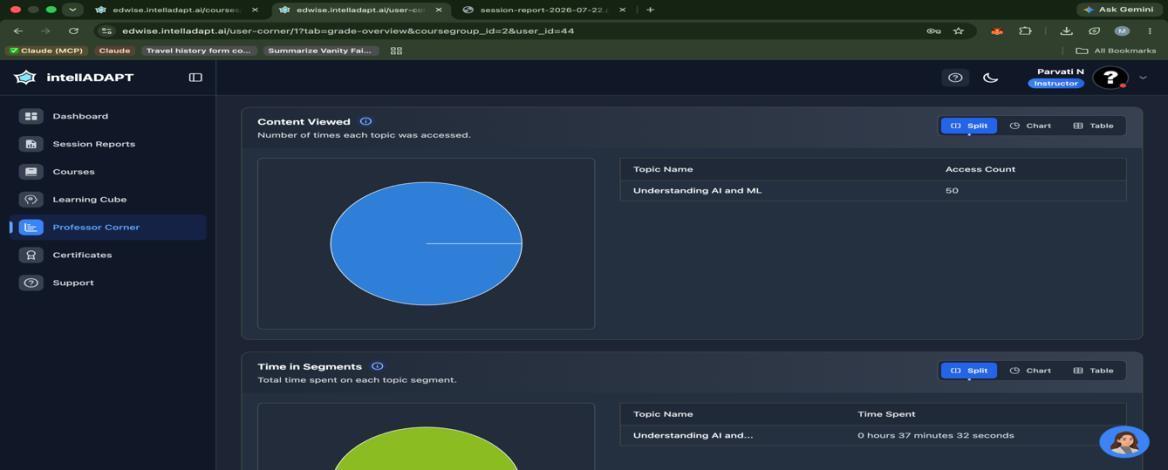Open the Travel history form bookmark

pyautogui.click(x=199, y=51)
